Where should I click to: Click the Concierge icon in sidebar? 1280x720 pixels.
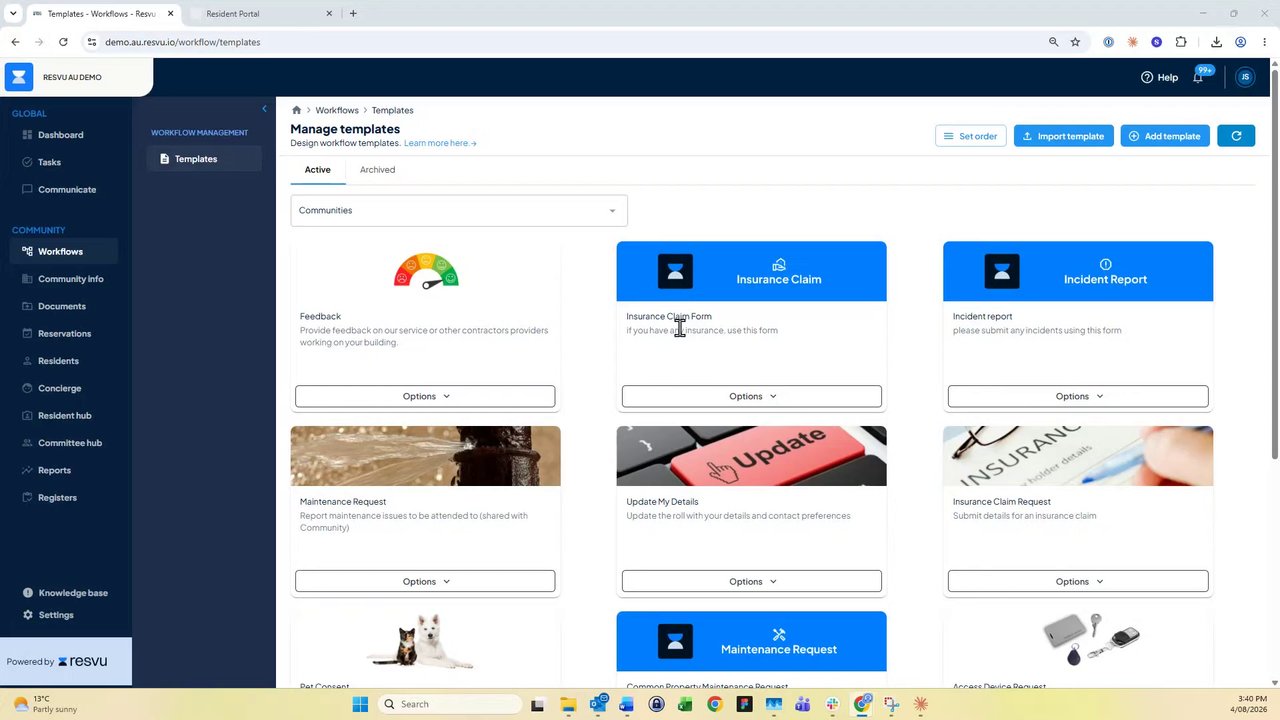(28, 388)
